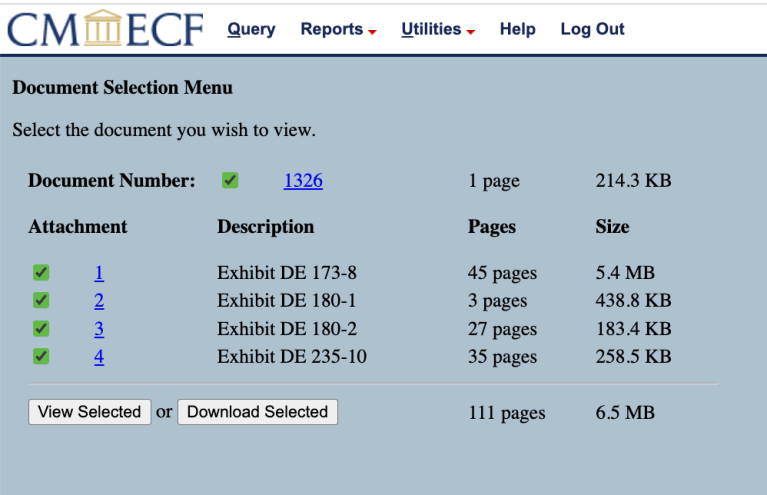Uncheck the Exhibit DE 235-10 checkbox
Viewport: 767px width, 495px height.
click(41, 357)
